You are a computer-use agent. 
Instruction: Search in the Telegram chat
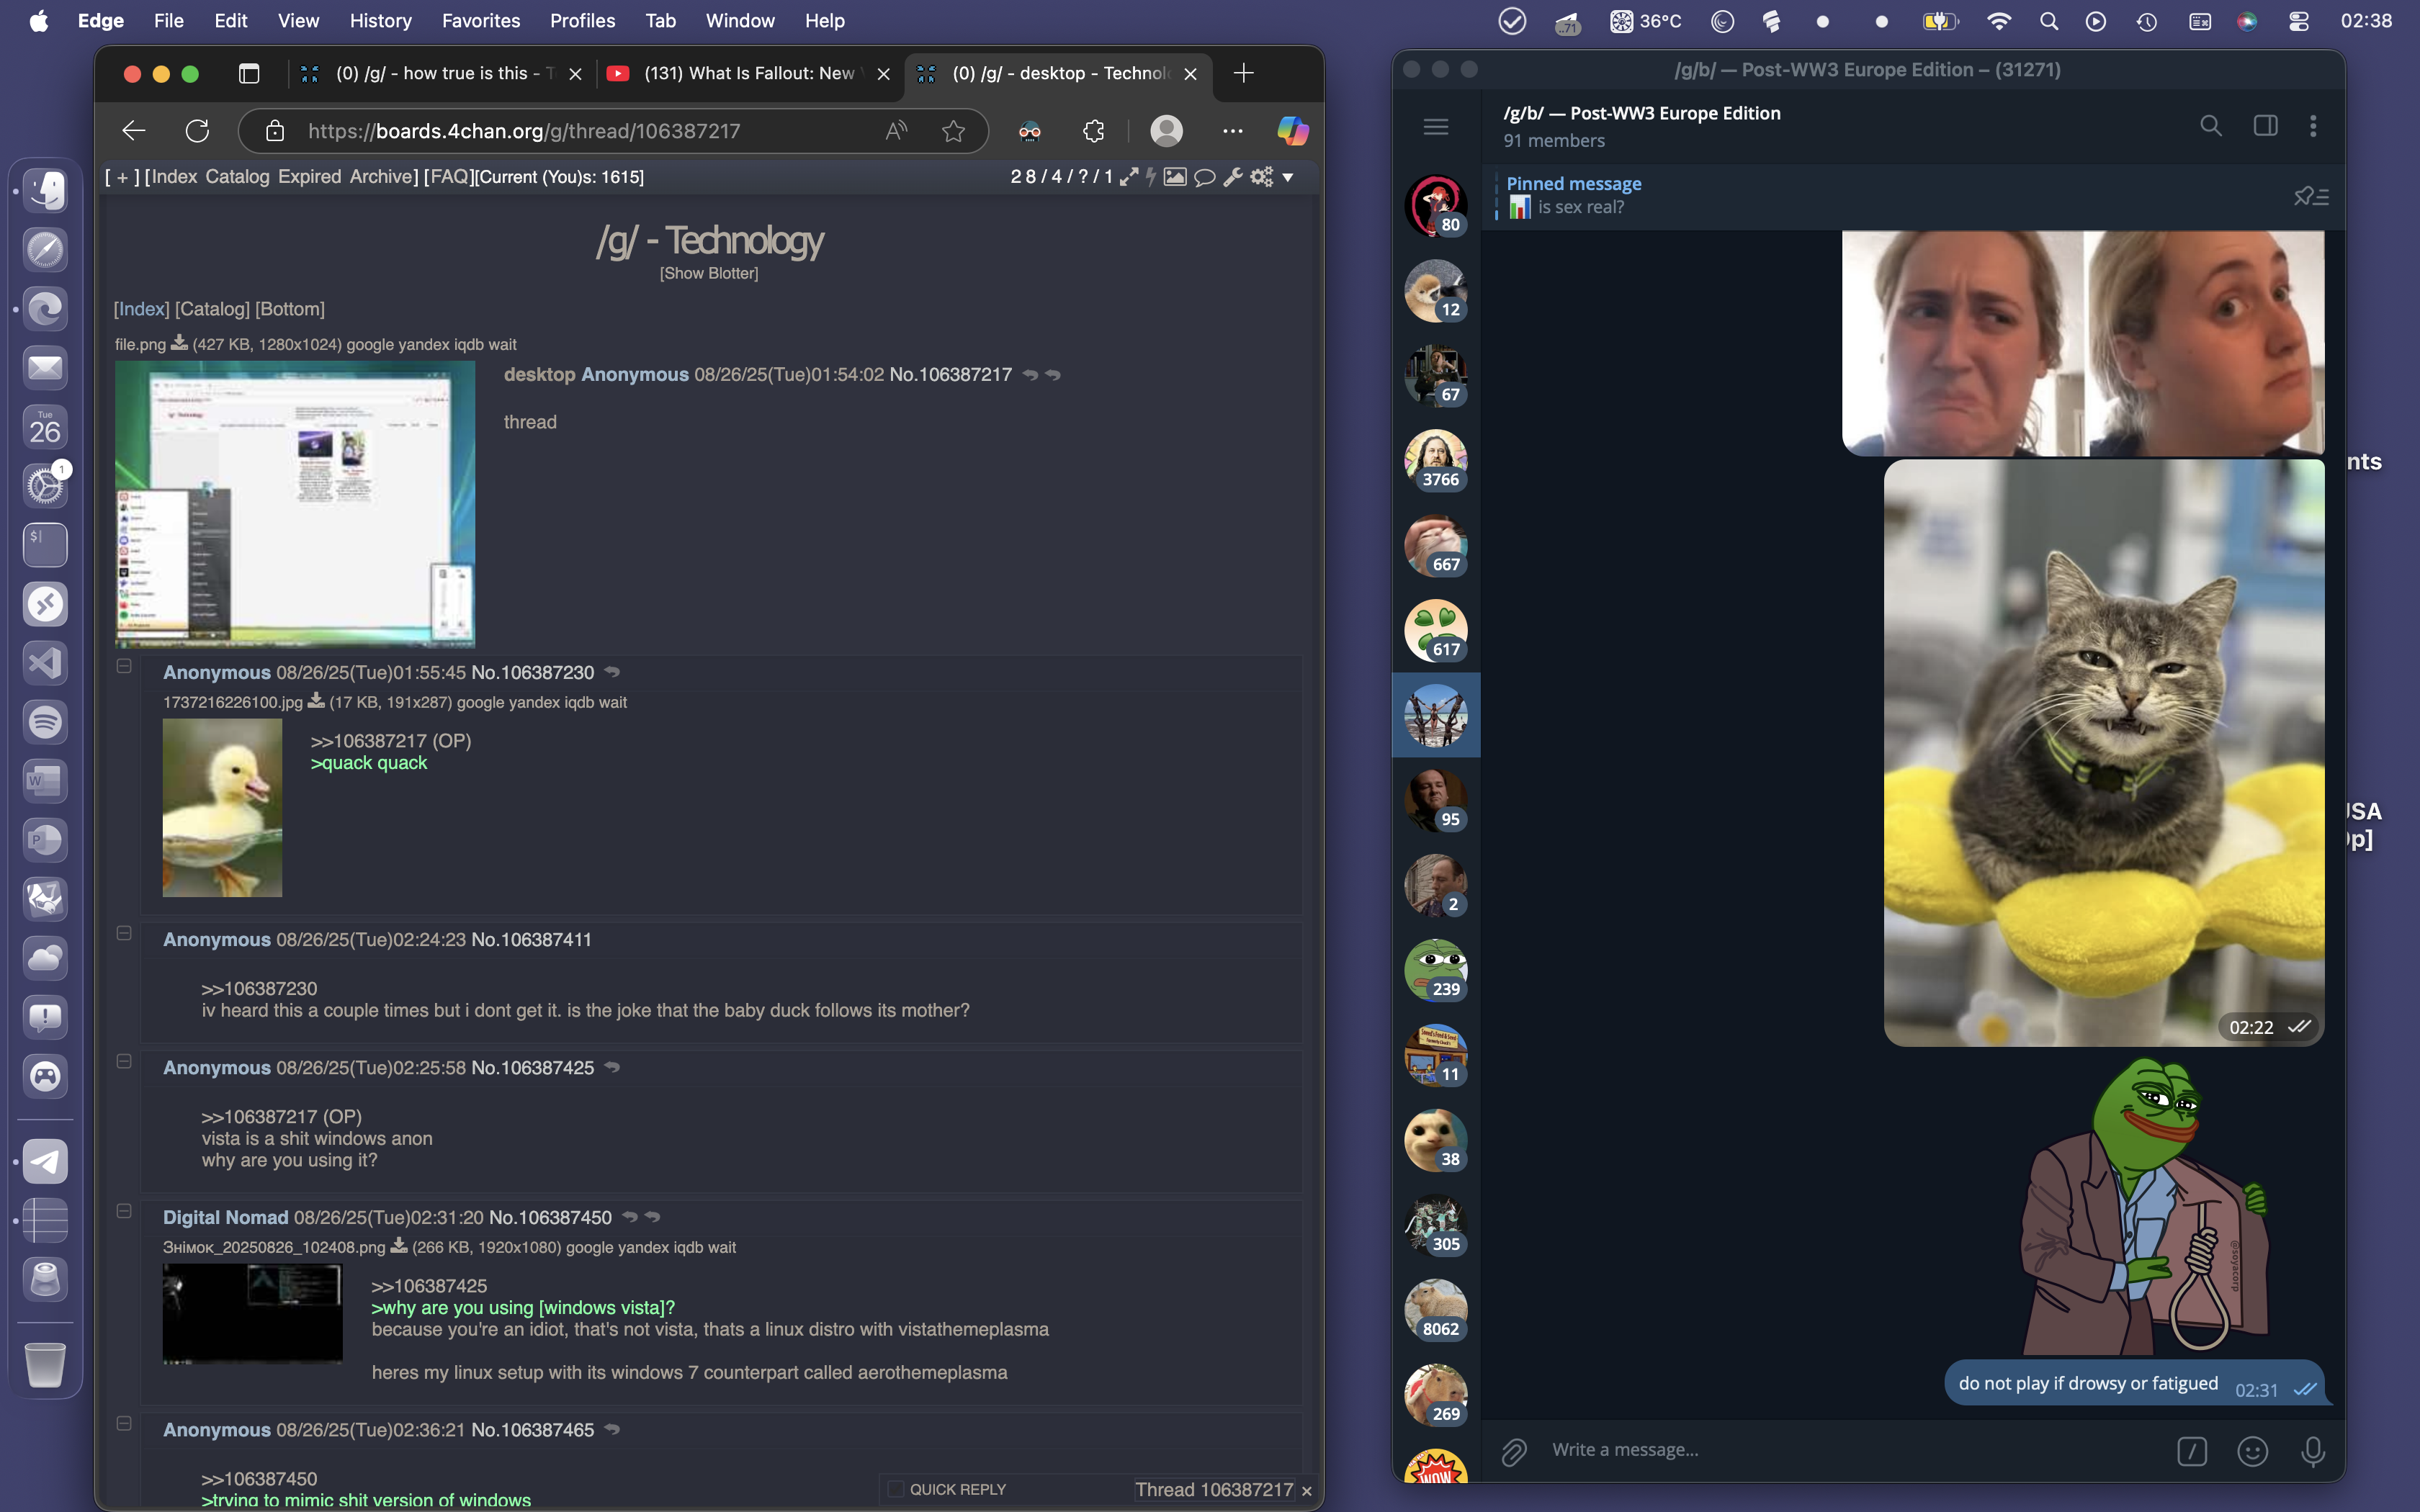coord(2211,126)
